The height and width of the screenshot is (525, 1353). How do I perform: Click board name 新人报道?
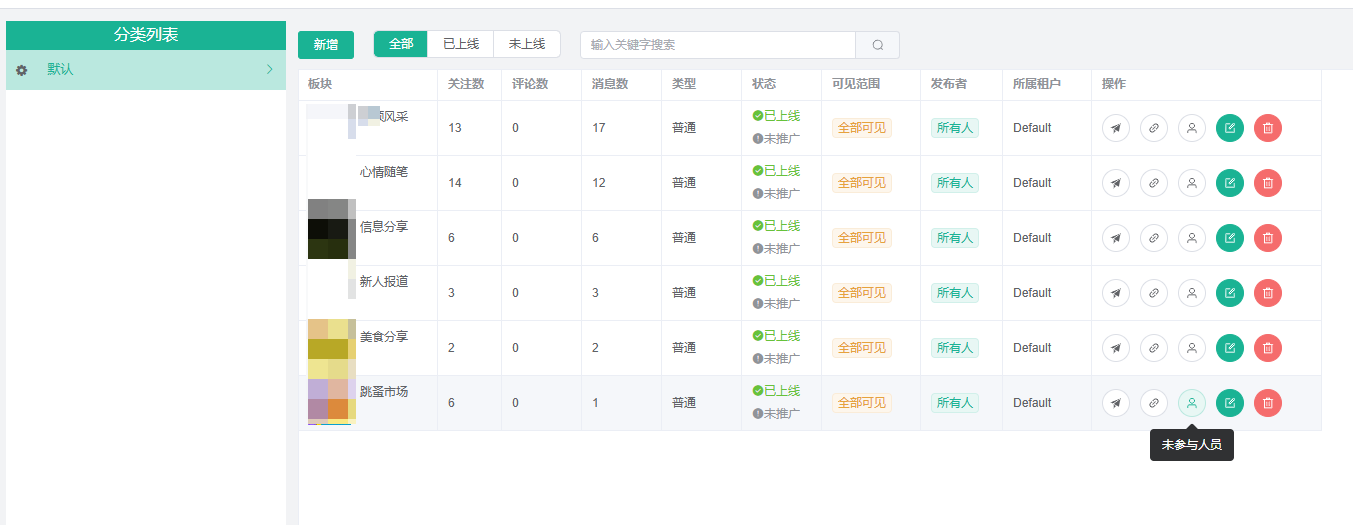point(384,282)
